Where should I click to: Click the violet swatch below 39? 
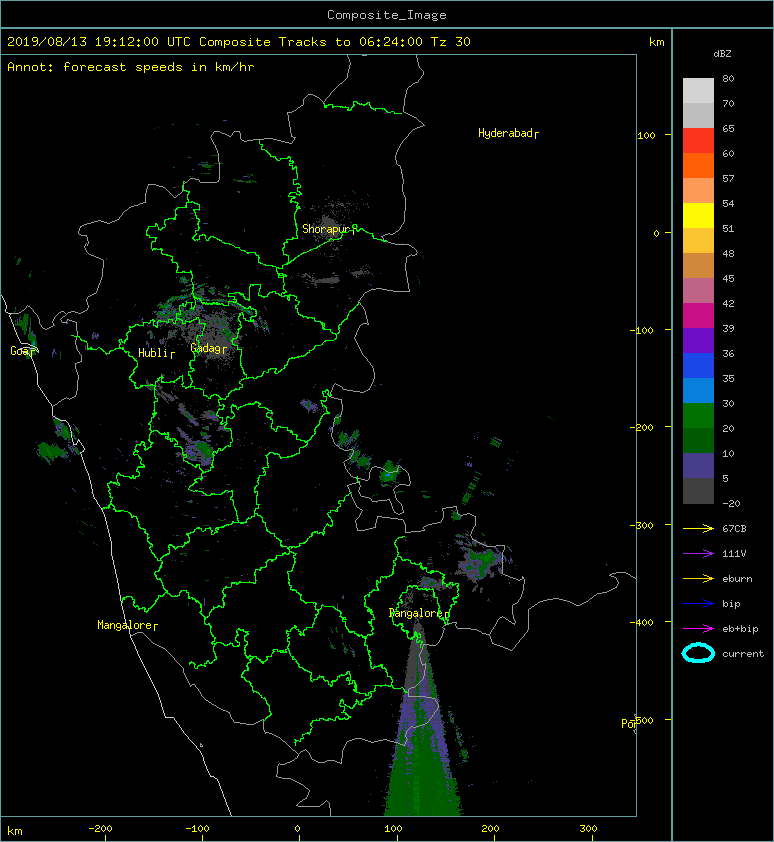[698, 340]
